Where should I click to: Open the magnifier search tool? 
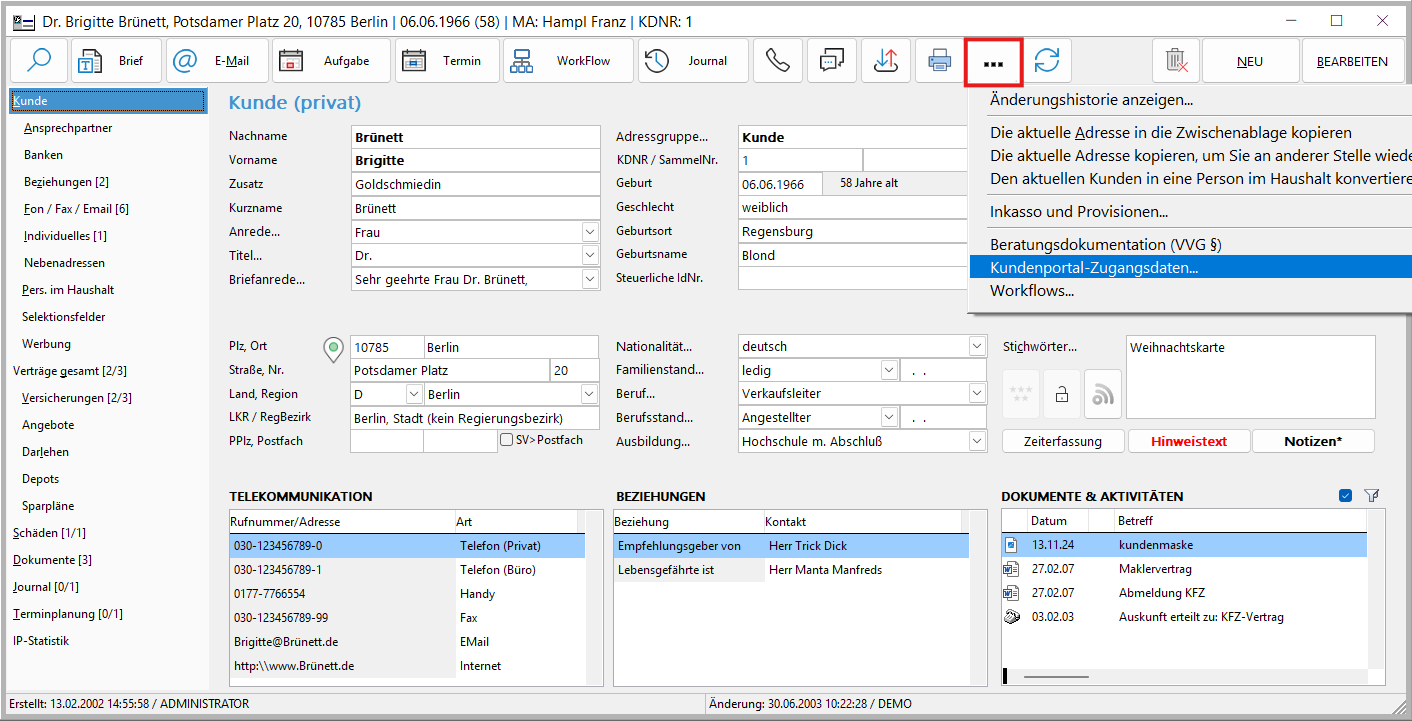39,61
